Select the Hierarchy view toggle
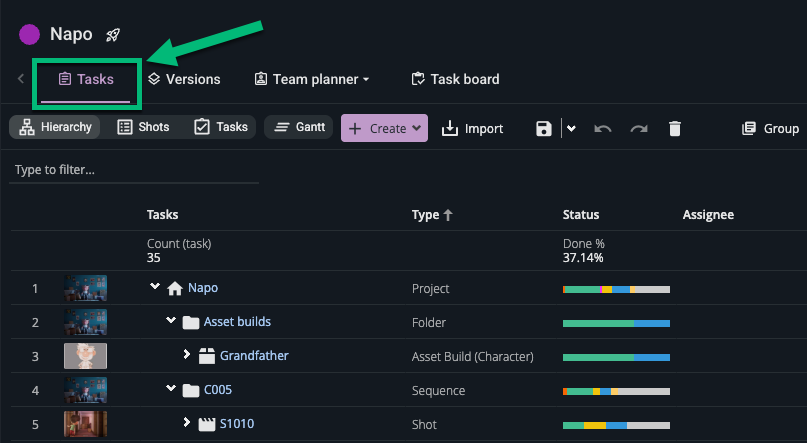Image resolution: width=807 pixels, height=443 pixels. (x=55, y=127)
